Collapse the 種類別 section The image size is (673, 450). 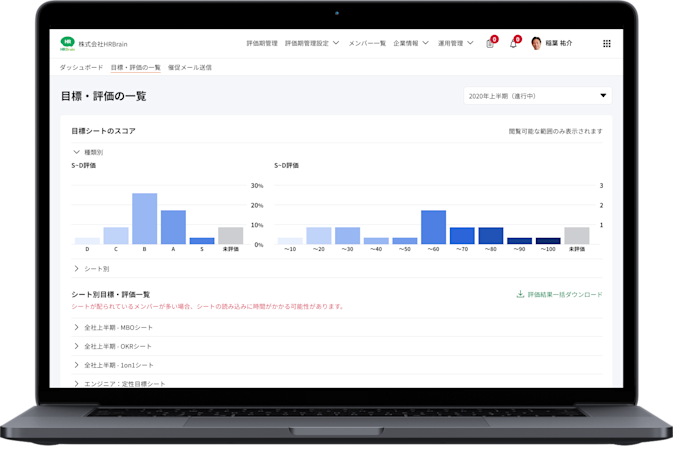tap(88, 152)
